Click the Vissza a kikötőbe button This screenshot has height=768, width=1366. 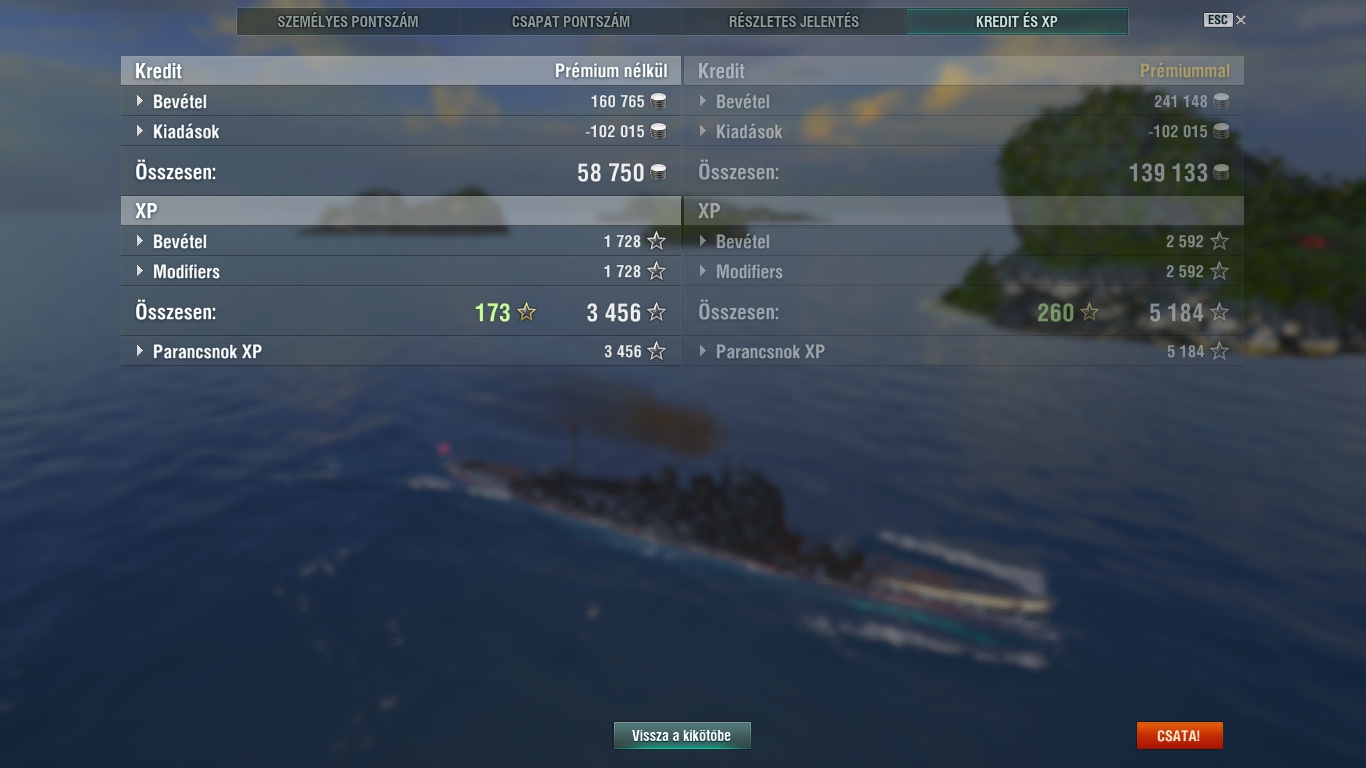[682, 736]
